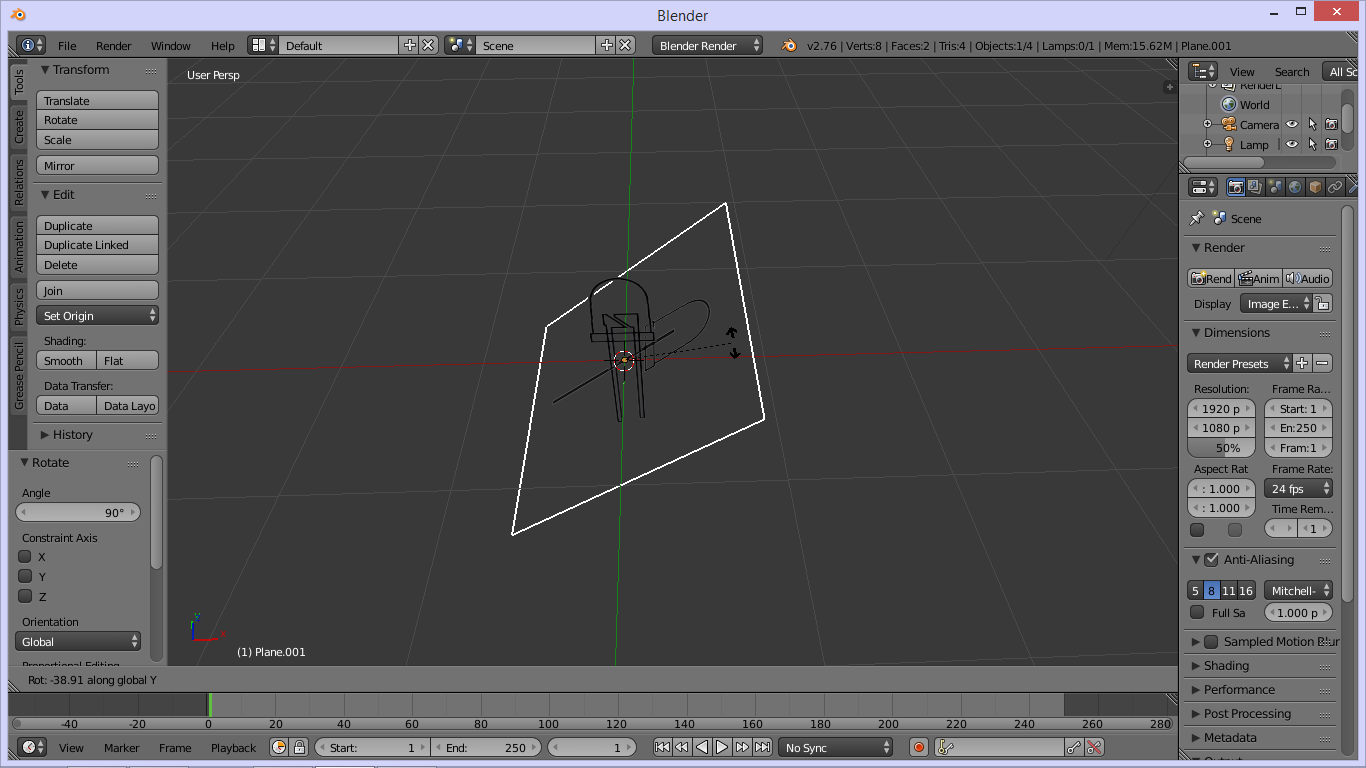Switch to the Create tool shelf tab

(x=18, y=127)
